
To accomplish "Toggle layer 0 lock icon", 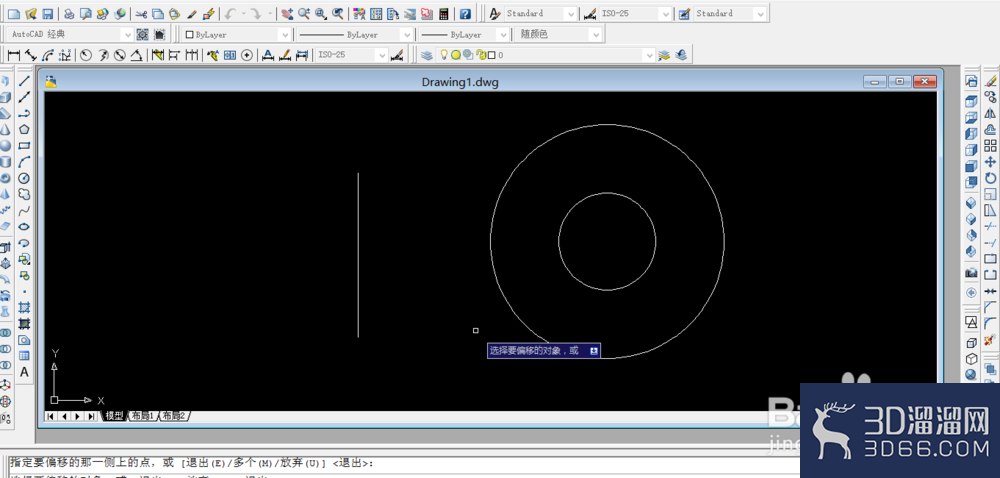I will tap(482, 55).
